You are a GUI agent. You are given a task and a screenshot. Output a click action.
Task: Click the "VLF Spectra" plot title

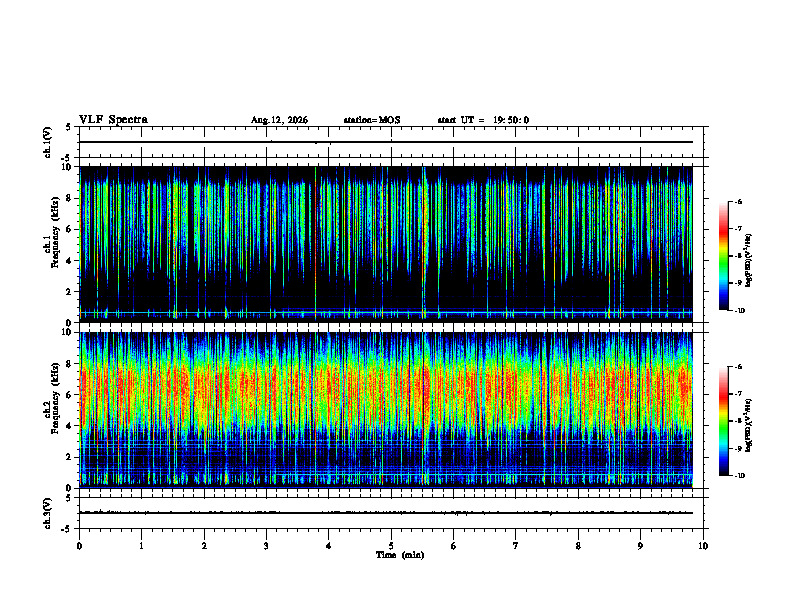(113, 120)
